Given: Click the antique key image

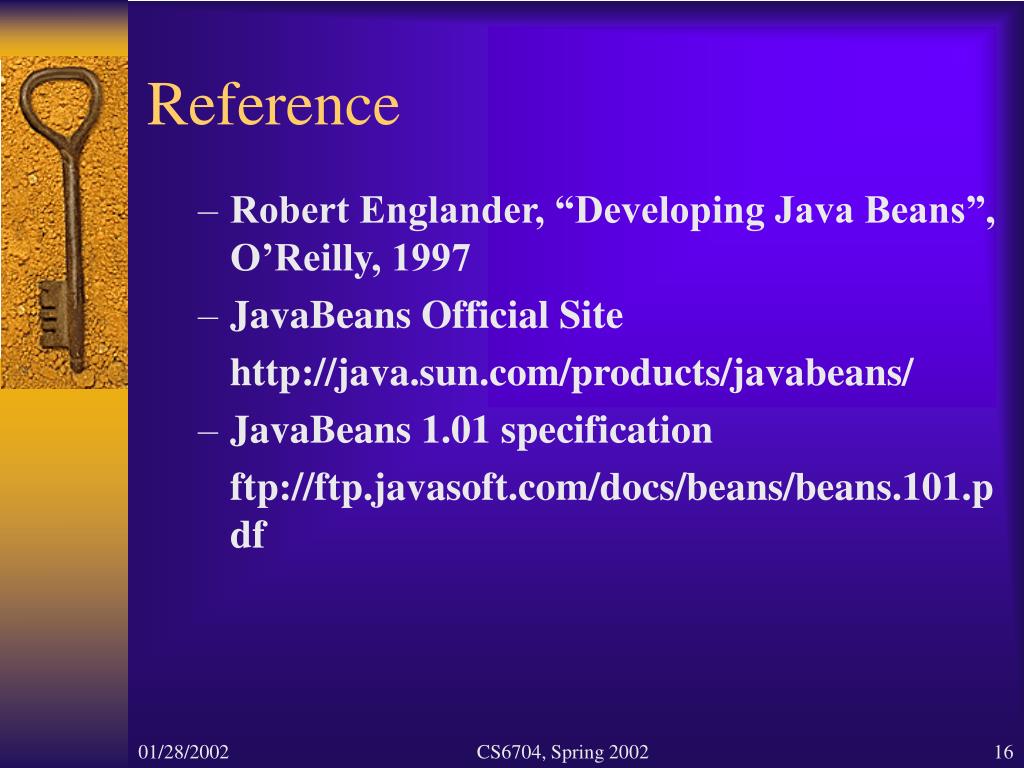Looking at the screenshot, I should tap(64, 222).
